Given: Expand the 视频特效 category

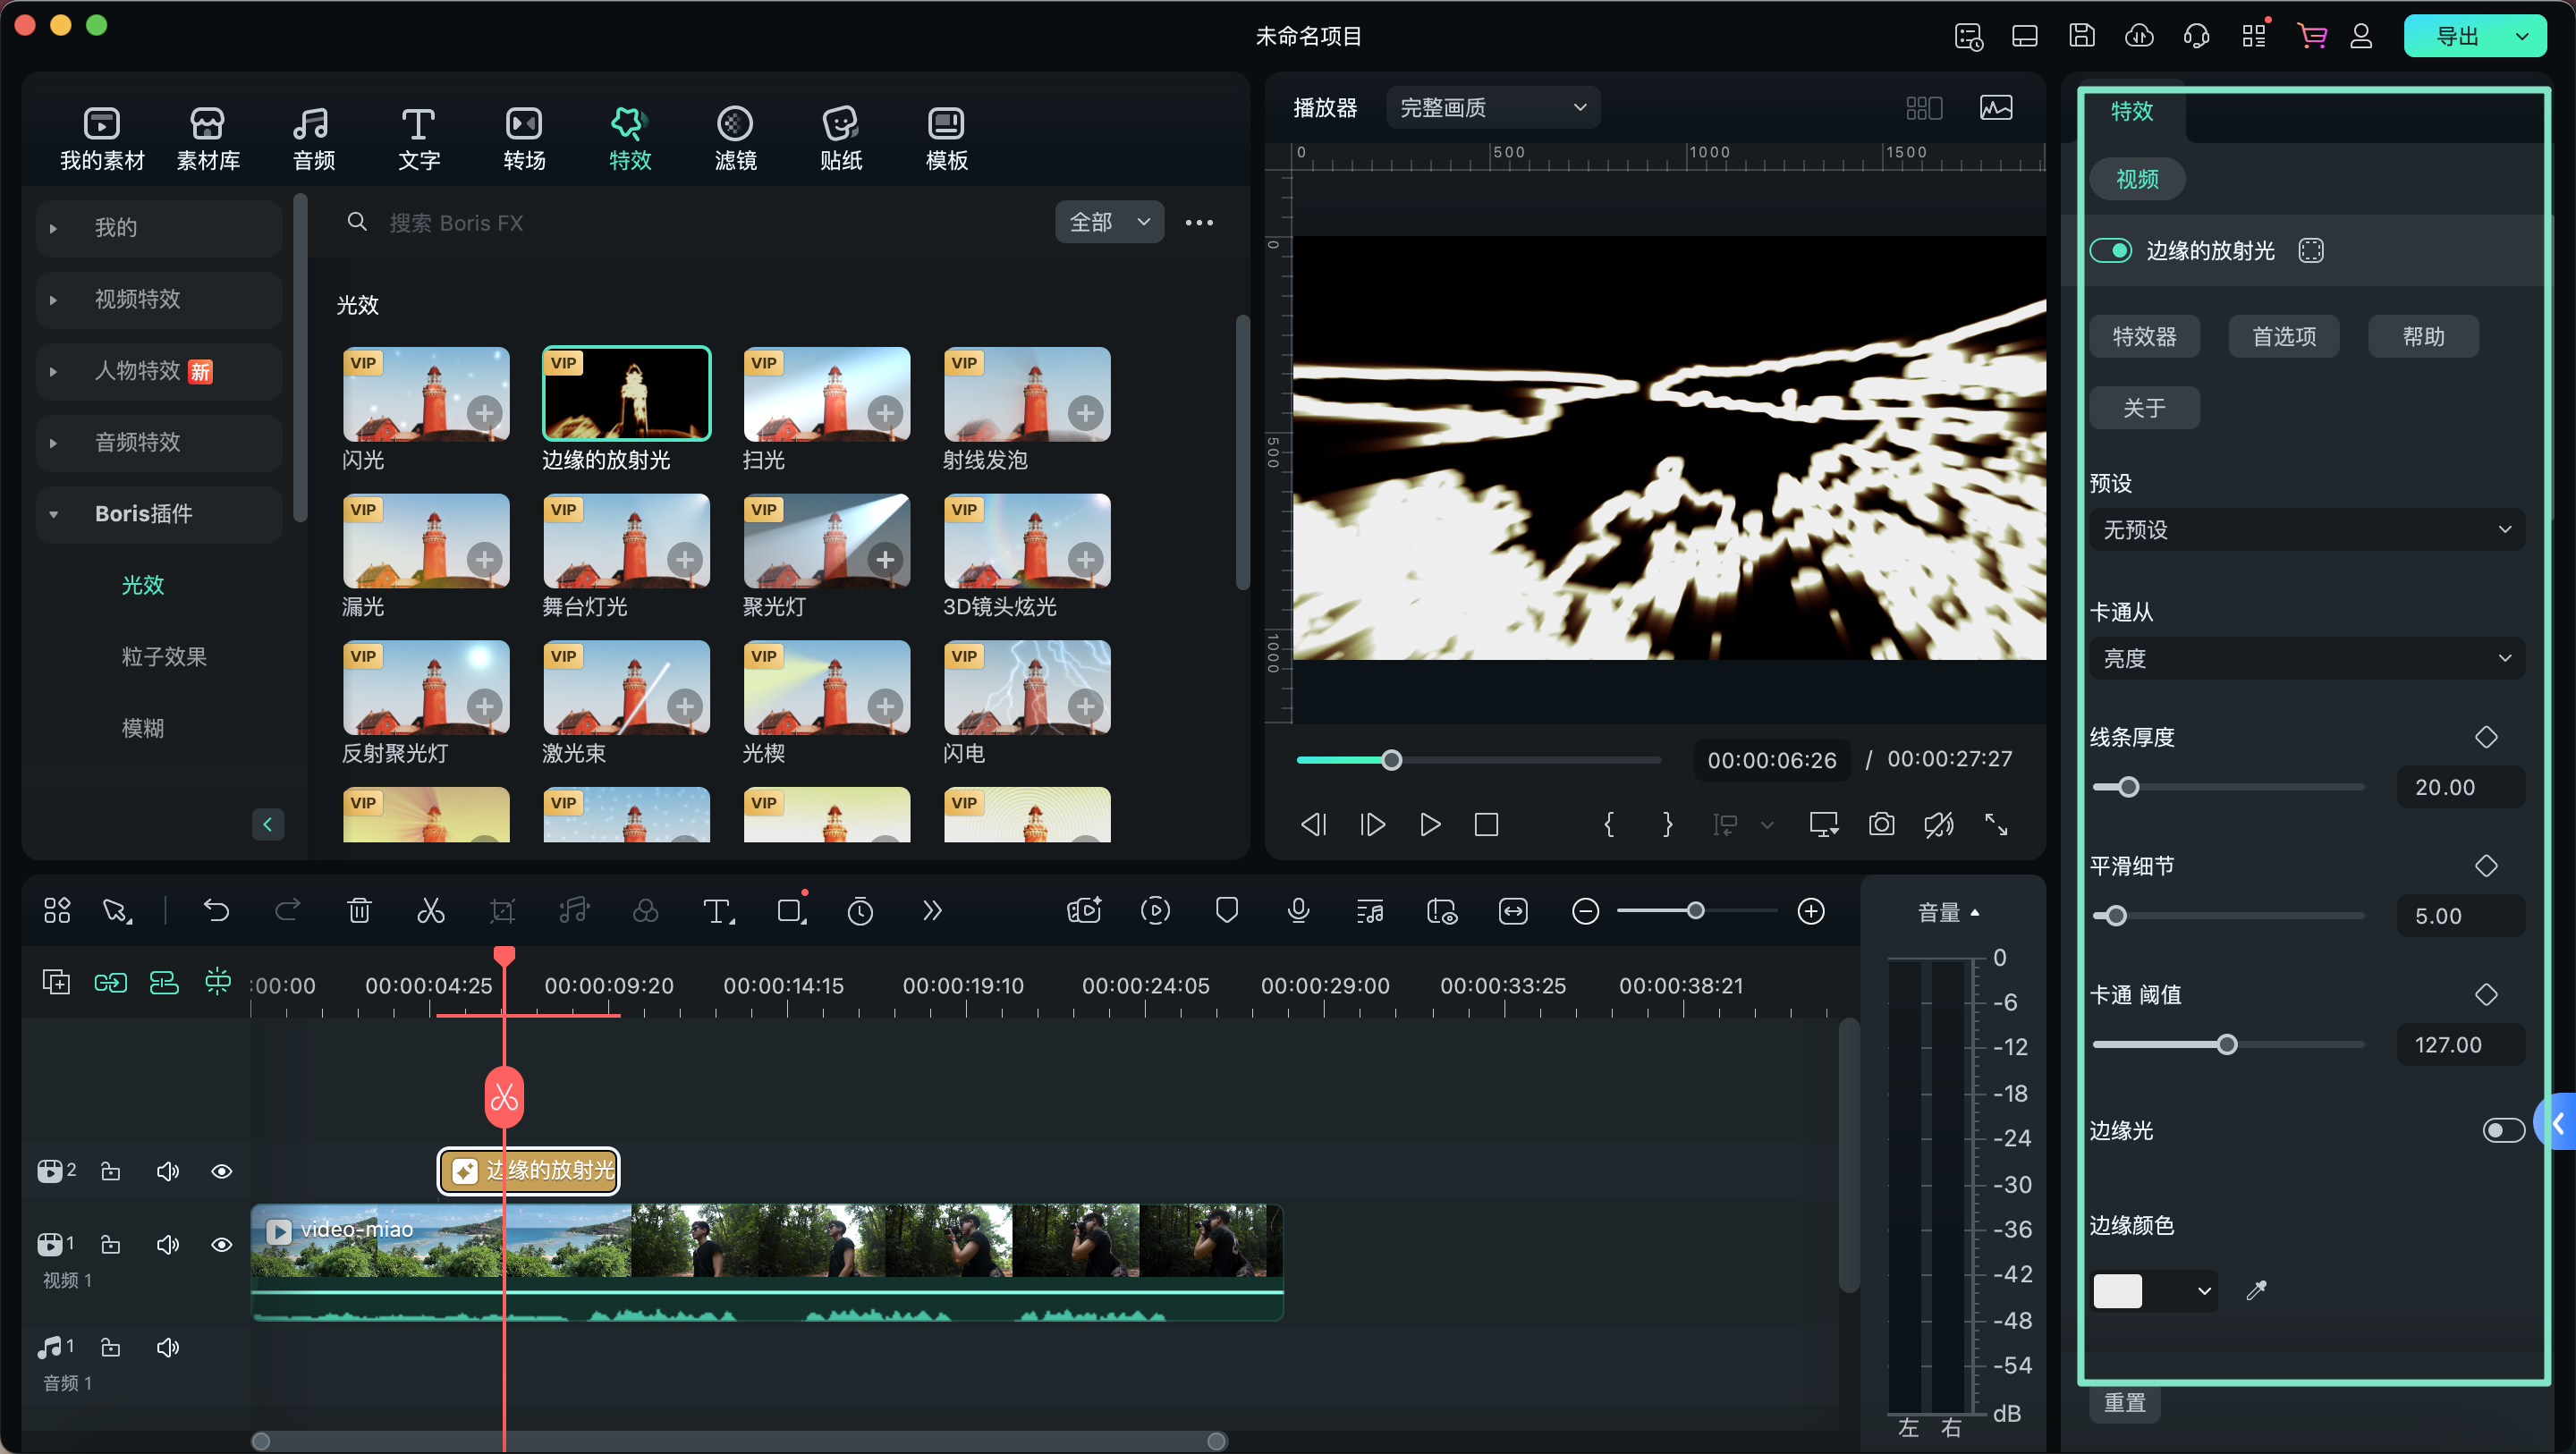Looking at the screenshot, I should [137, 299].
